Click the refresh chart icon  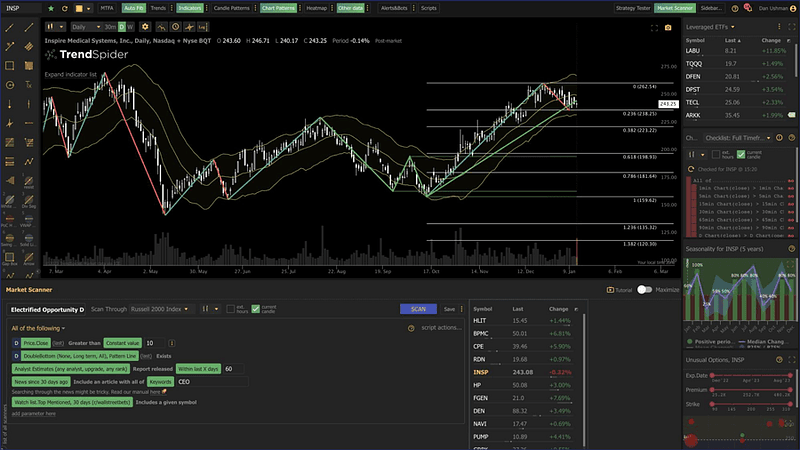click(x=65, y=8)
